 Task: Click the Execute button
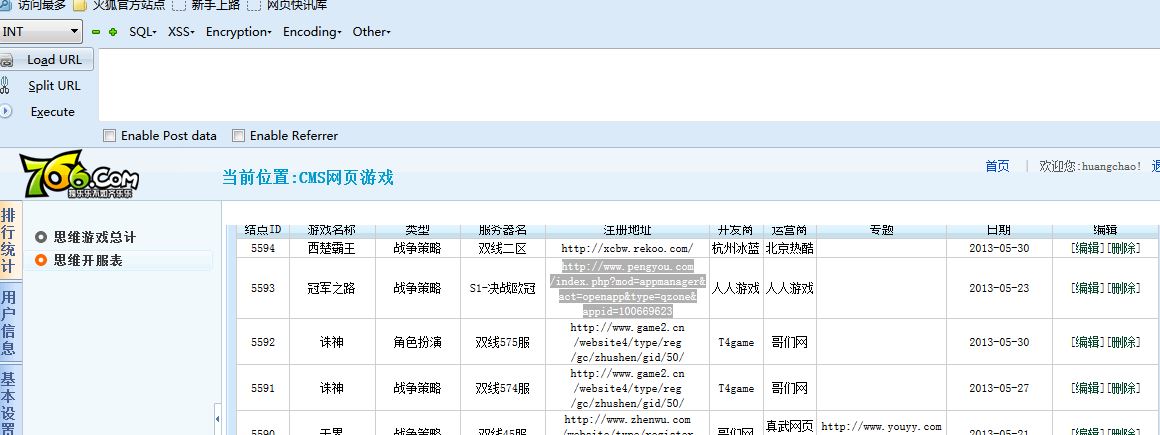click(53, 112)
